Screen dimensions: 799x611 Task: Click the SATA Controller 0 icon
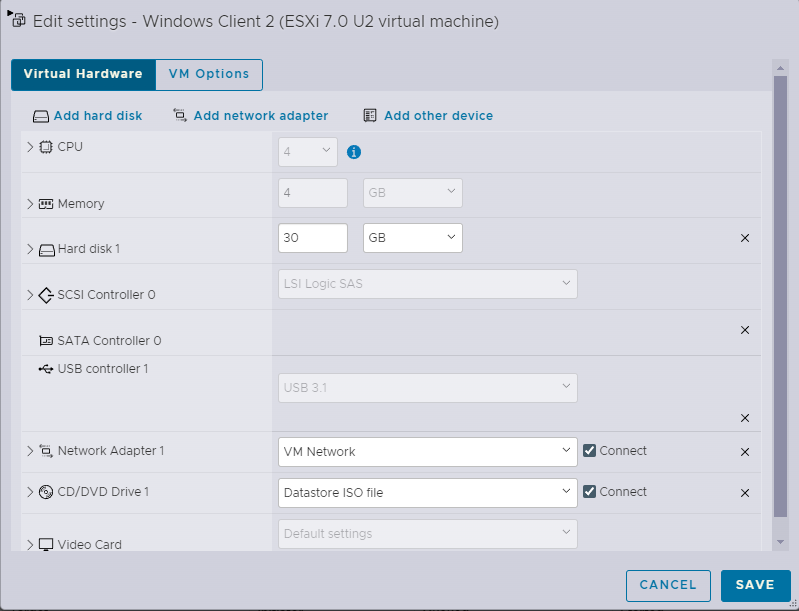pos(46,340)
